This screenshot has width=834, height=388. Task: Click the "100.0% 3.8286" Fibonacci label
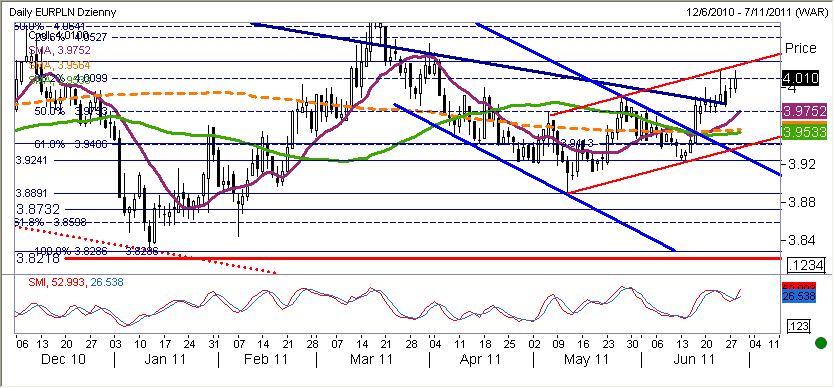[71, 250]
